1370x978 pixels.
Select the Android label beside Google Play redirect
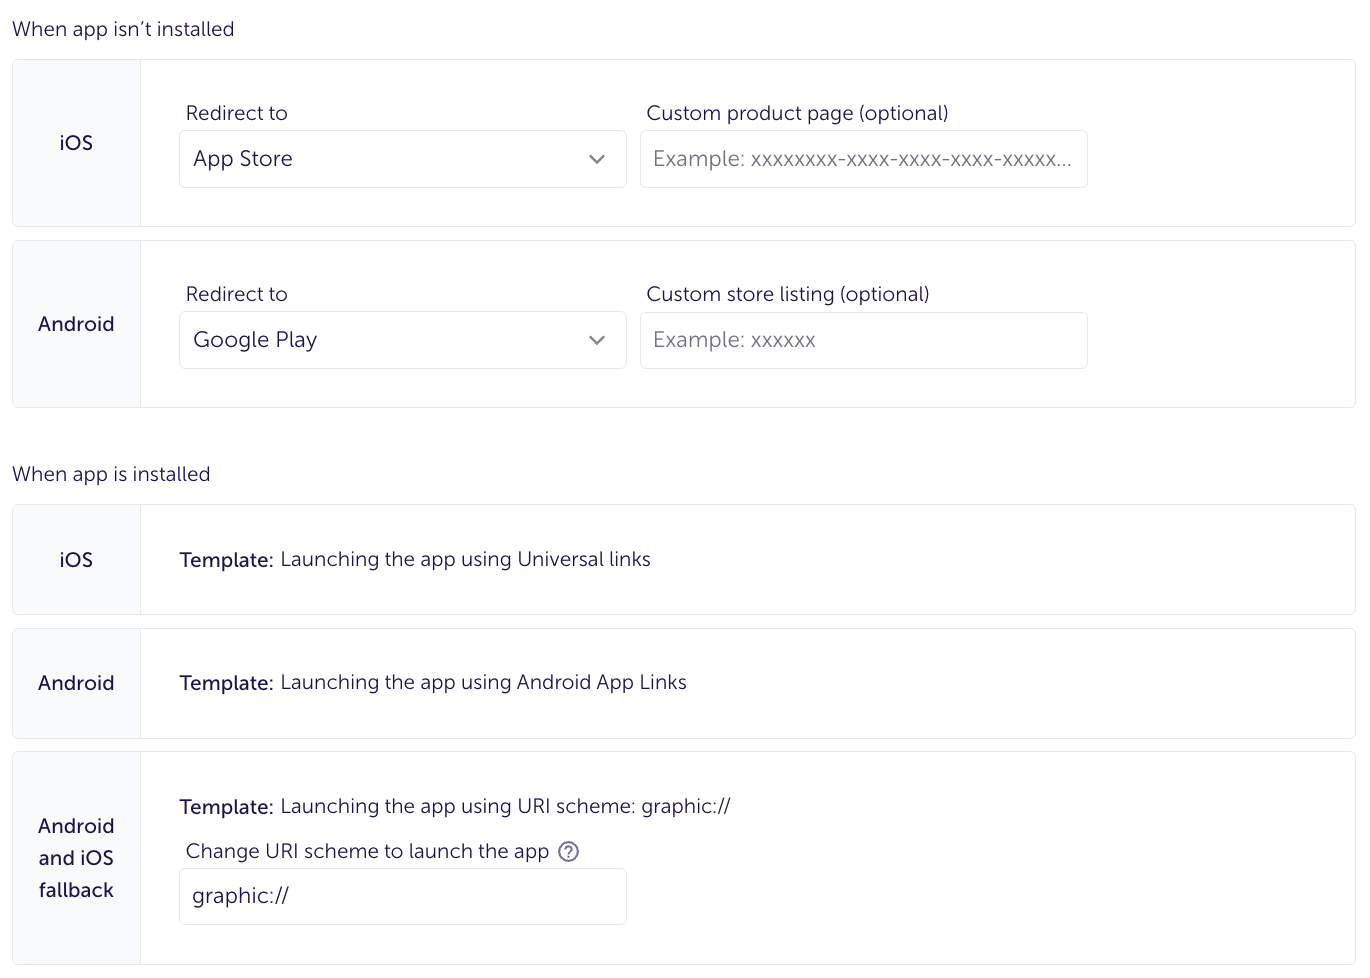[76, 324]
